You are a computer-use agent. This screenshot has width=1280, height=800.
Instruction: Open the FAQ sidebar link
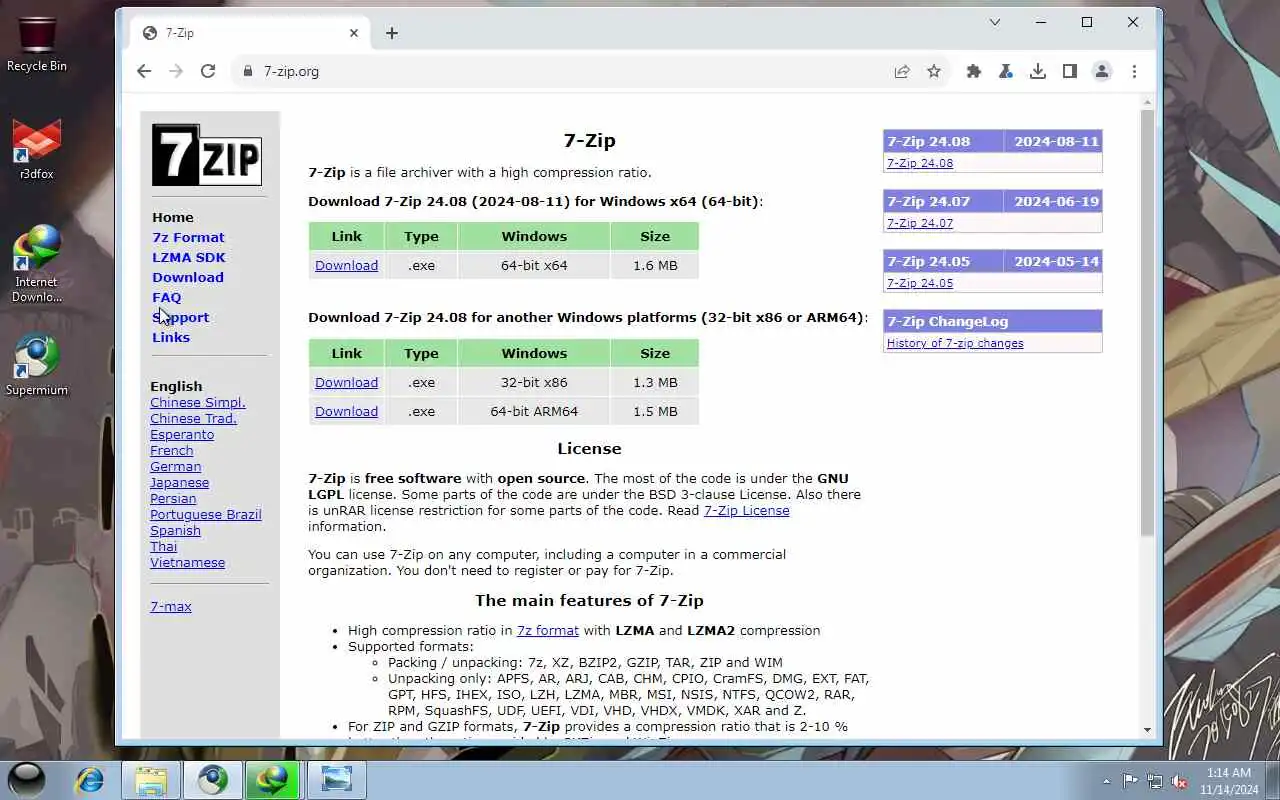167,297
